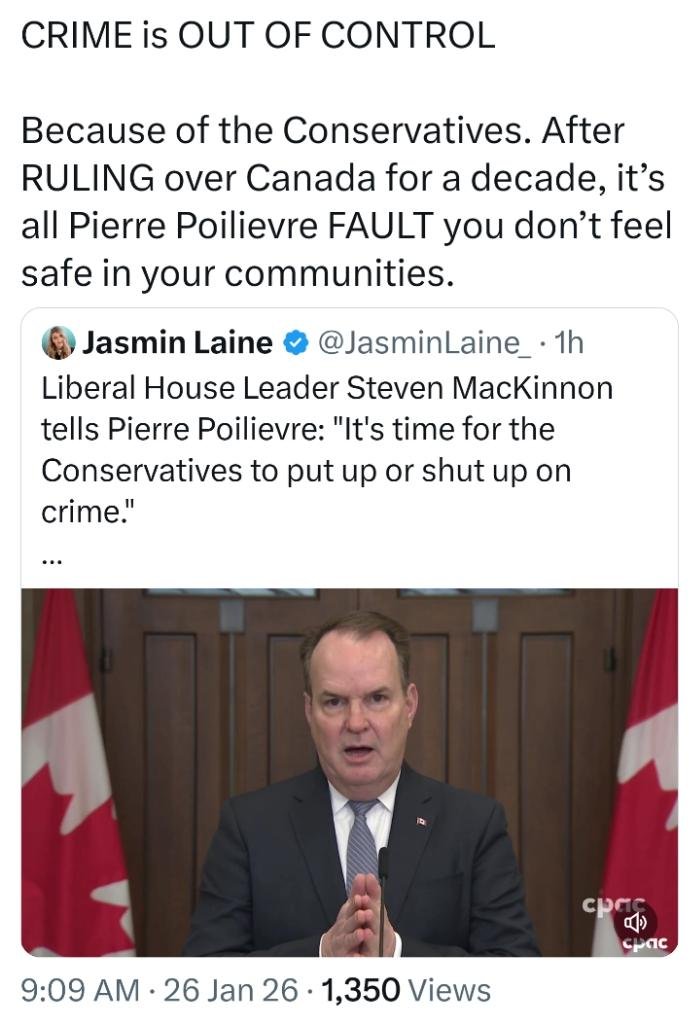Click the Canada flag lapel pin

click(421, 821)
